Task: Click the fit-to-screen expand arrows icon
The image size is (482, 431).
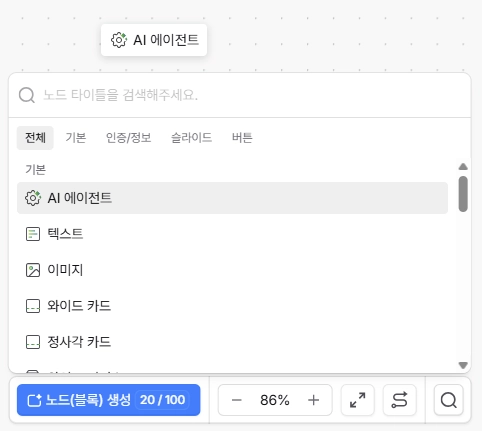Action: tap(358, 400)
